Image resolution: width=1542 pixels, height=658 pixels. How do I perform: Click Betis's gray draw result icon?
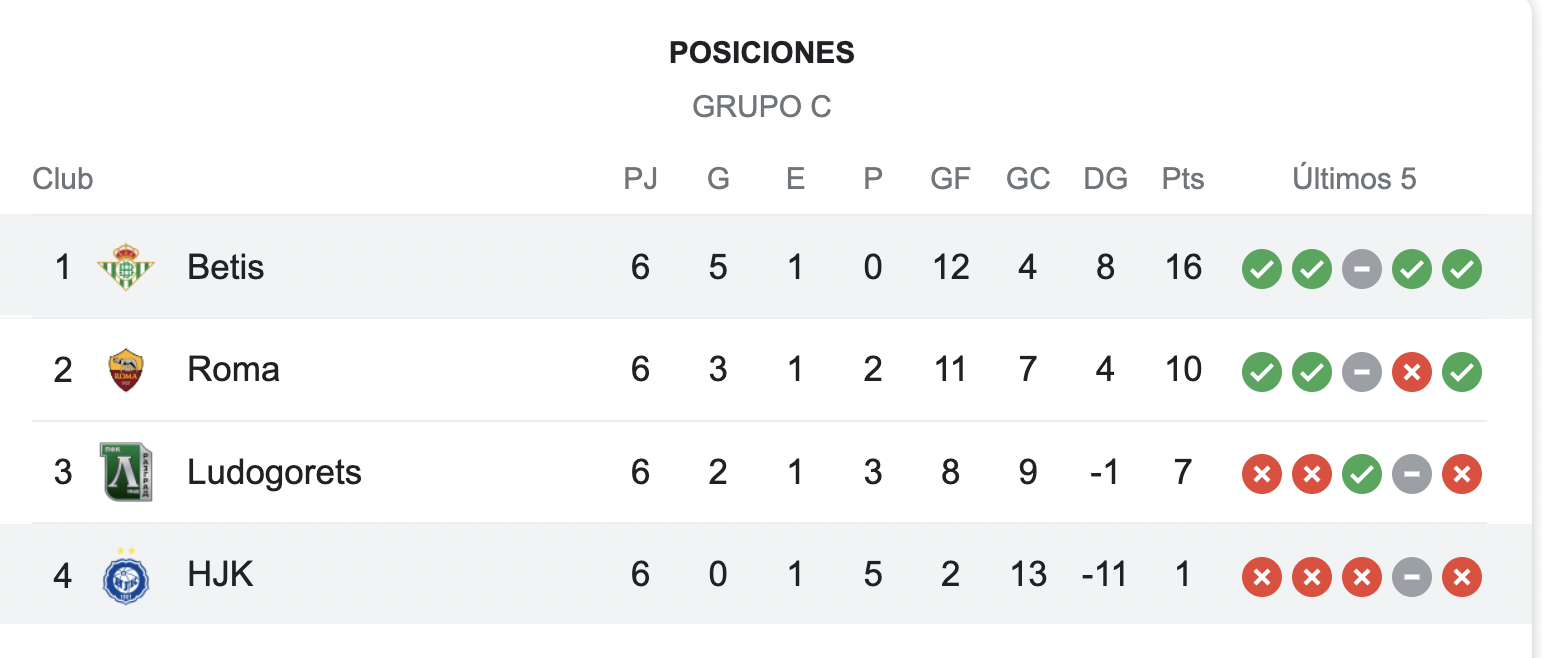(x=1362, y=268)
